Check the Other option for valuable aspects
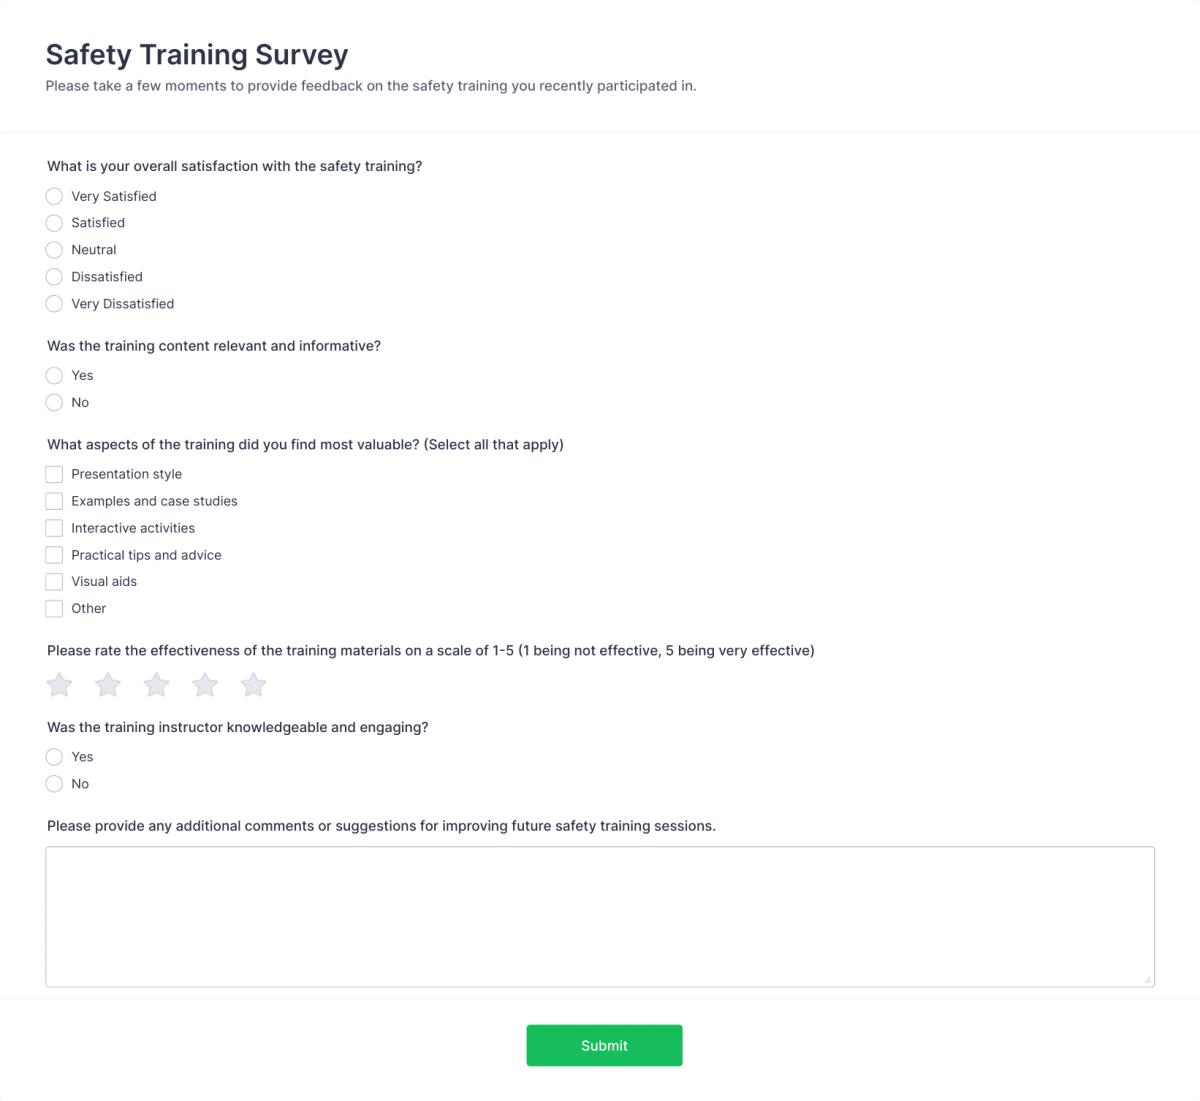Viewport: 1200px width, 1101px height. coord(54,608)
